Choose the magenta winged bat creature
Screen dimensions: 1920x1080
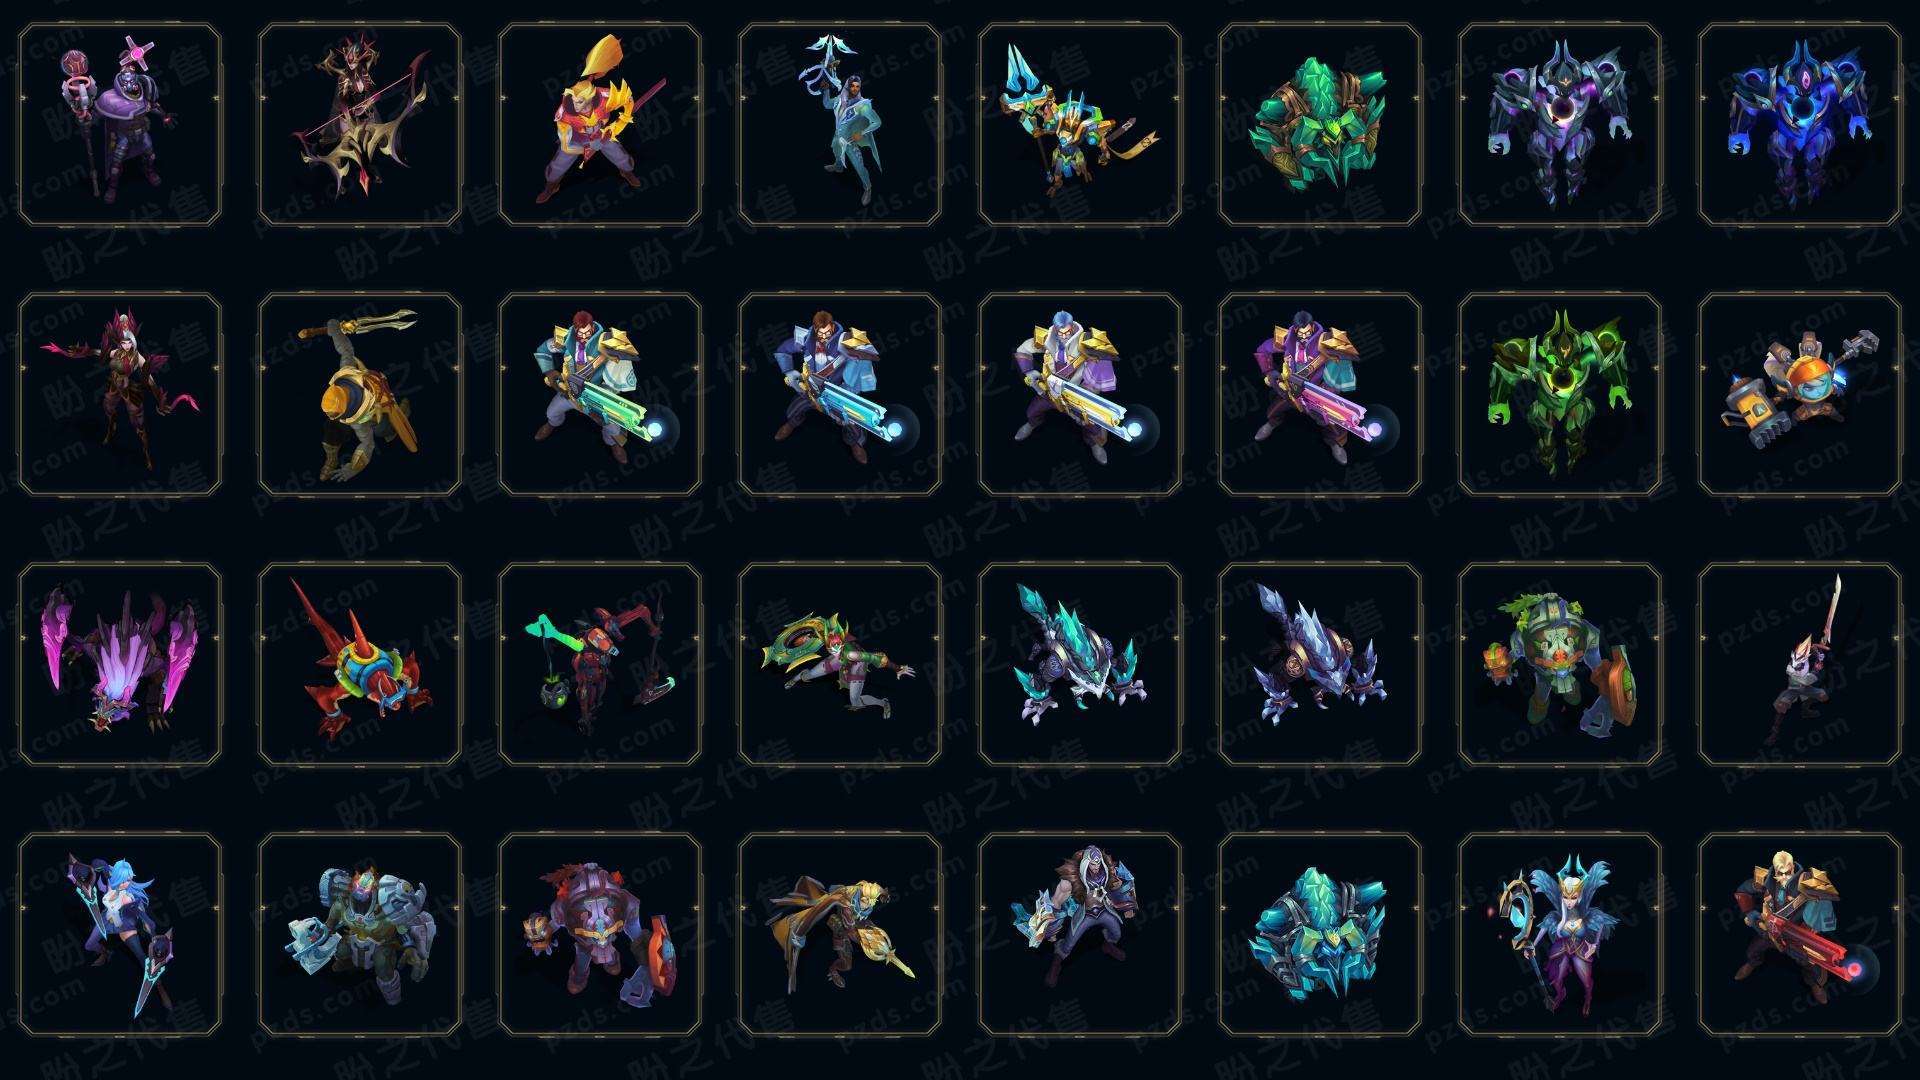(x=120, y=664)
